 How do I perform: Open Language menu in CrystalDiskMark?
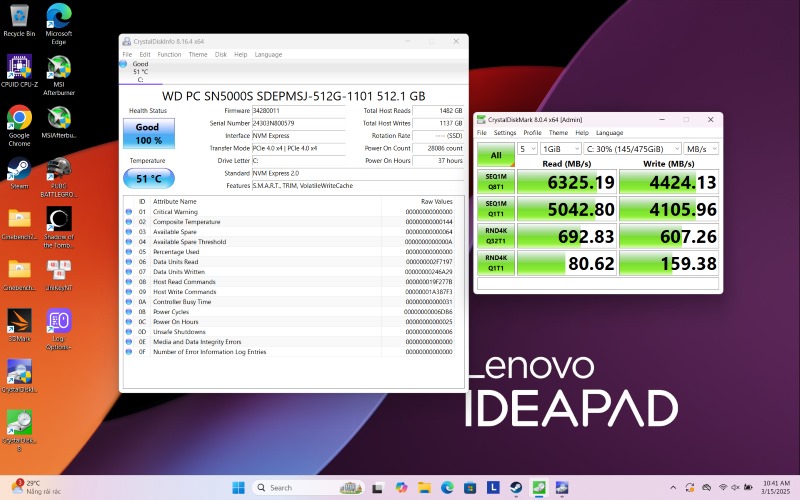610,133
